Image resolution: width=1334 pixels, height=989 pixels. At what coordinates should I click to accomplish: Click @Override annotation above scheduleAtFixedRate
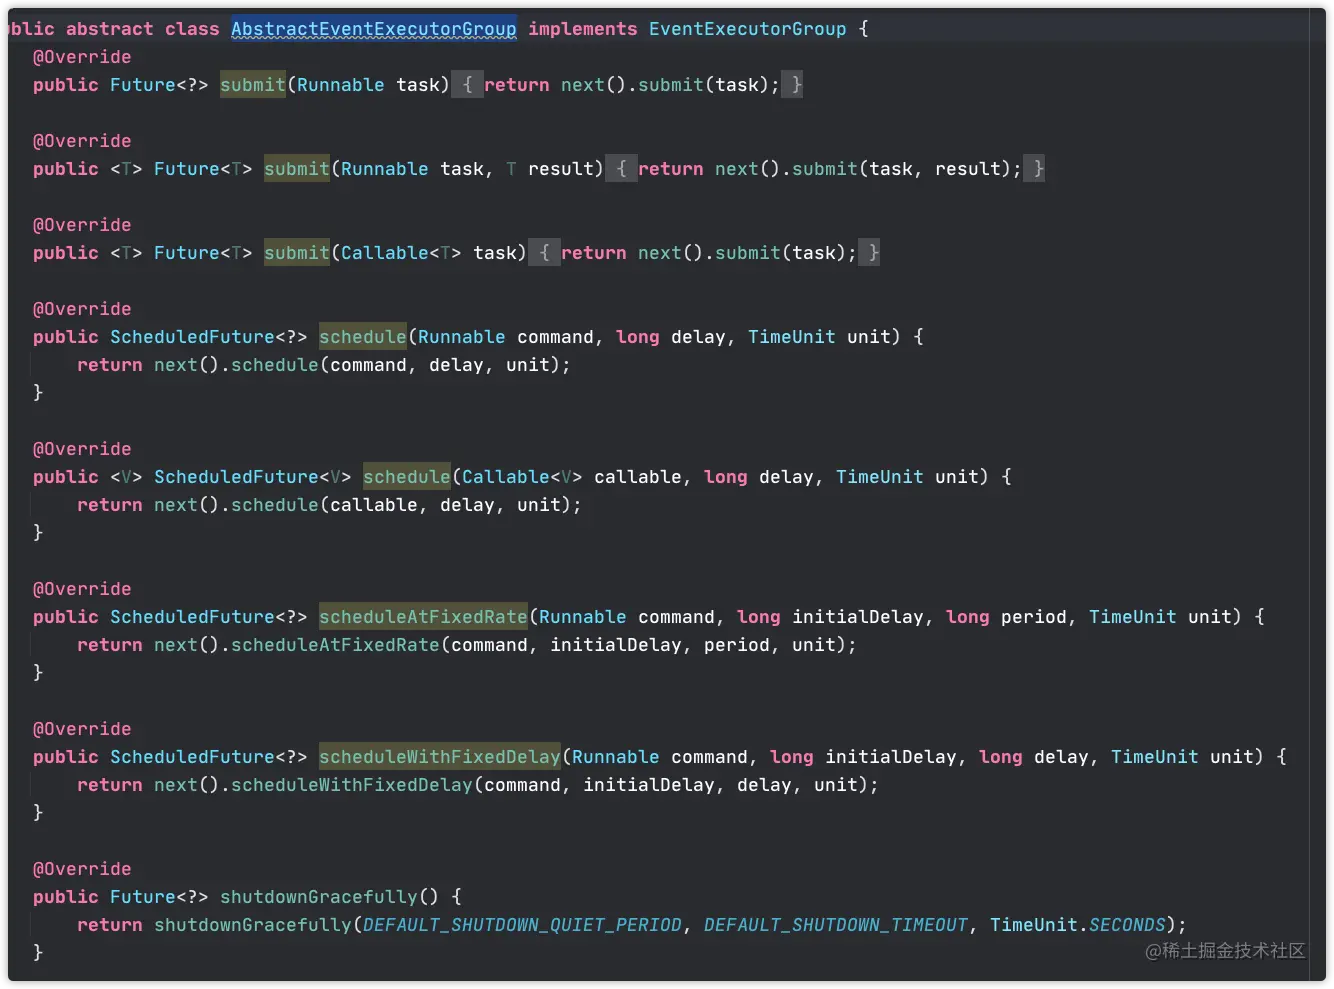pyautogui.click(x=82, y=589)
